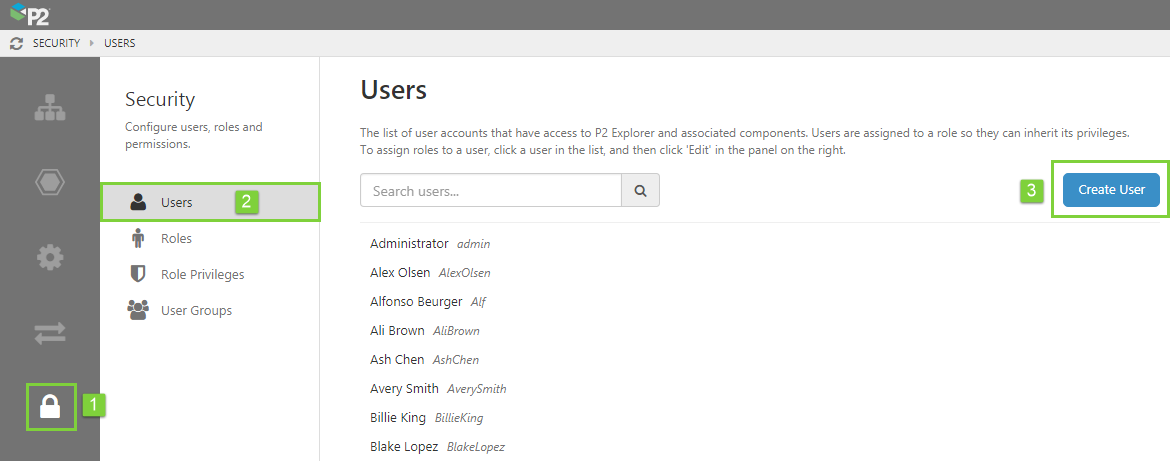Open the hierarchy tree sidebar icon
Viewport: 1170px width, 461px height.
(x=50, y=109)
